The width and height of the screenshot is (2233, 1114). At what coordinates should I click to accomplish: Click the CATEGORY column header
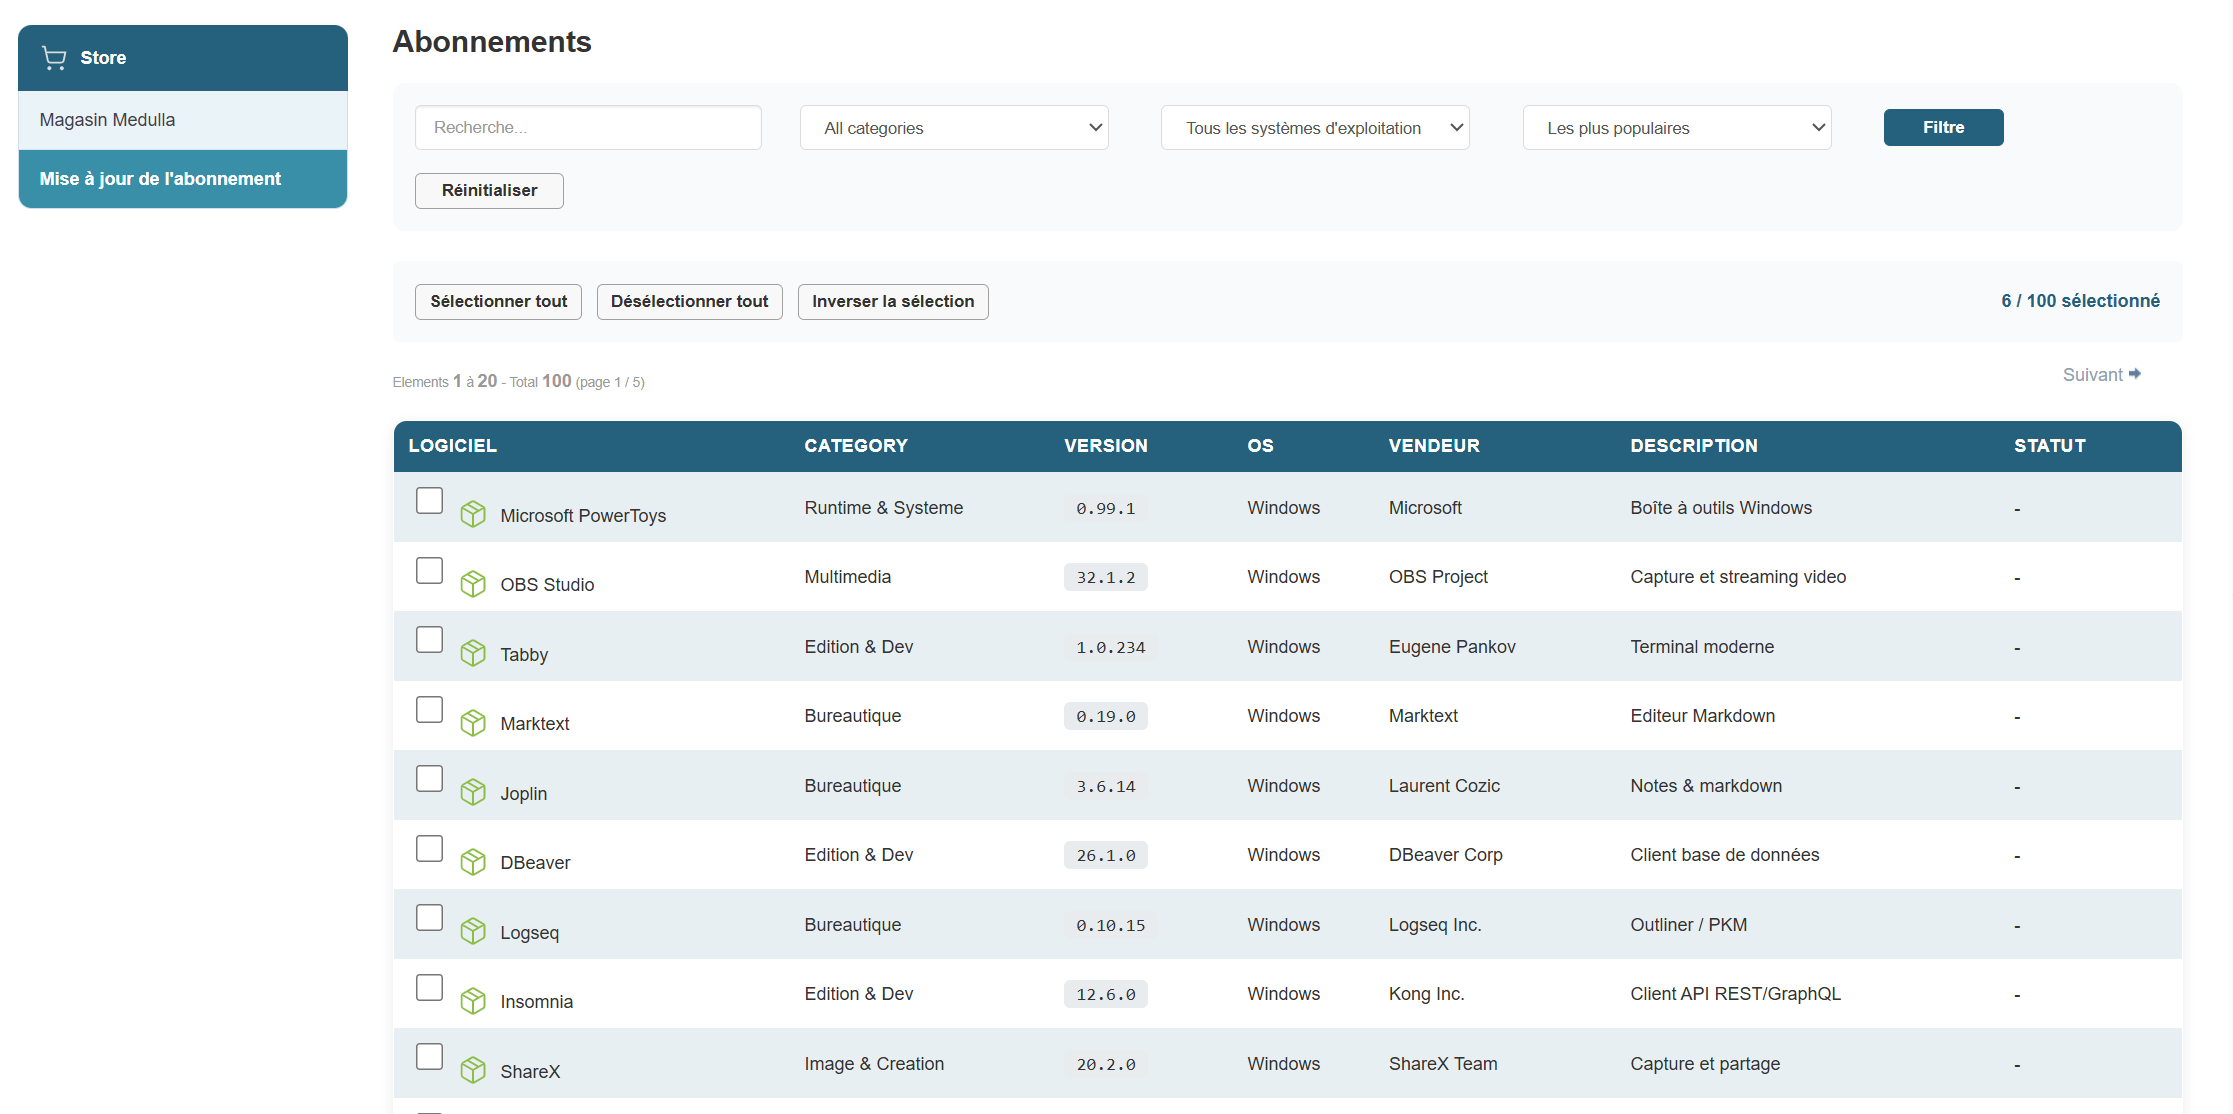pos(856,446)
